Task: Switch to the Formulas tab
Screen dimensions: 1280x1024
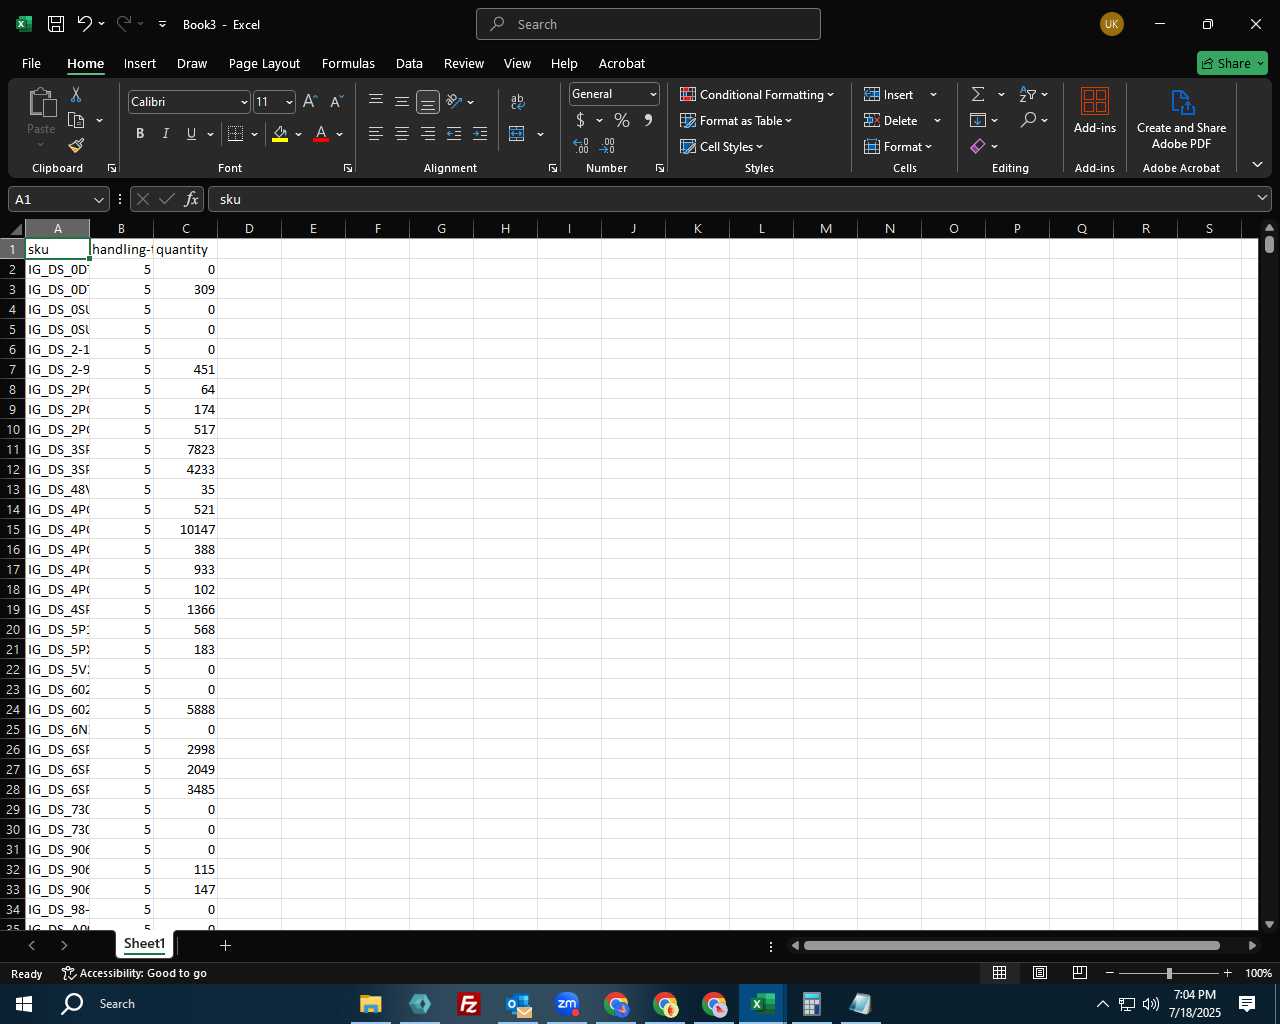Action: 348,63
